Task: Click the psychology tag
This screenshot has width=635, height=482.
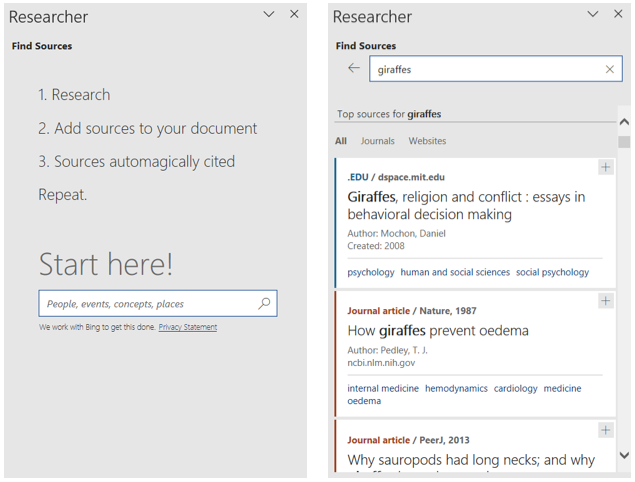Action: click(x=371, y=272)
